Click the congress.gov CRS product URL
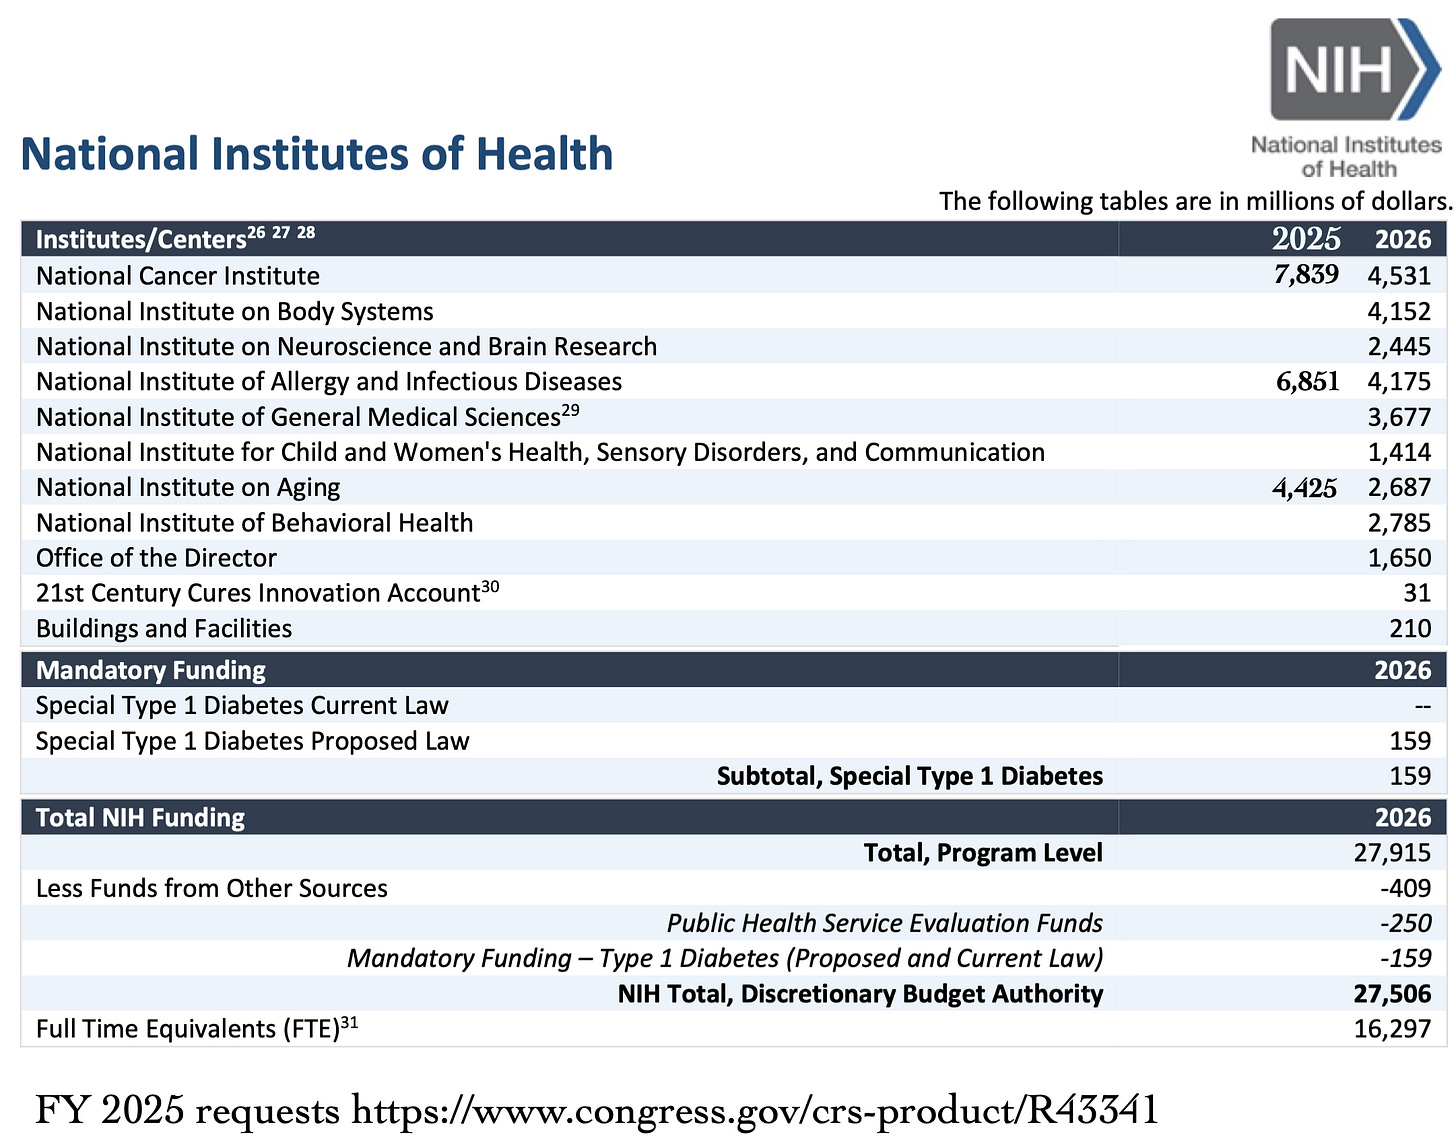 click(755, 1110)
